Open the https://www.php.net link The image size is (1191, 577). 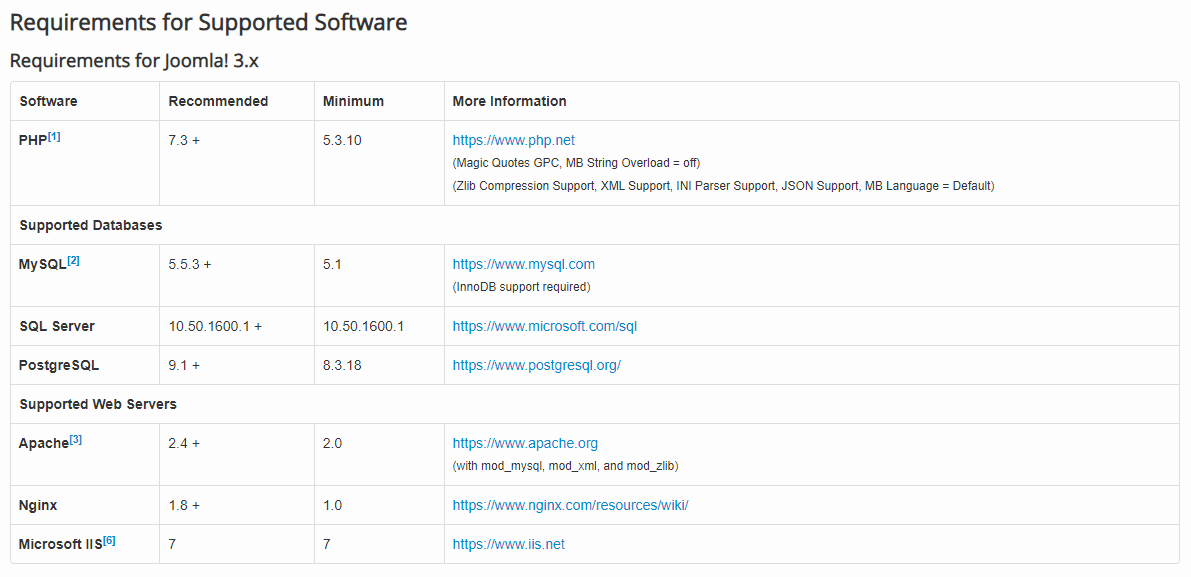click(513, 140)
